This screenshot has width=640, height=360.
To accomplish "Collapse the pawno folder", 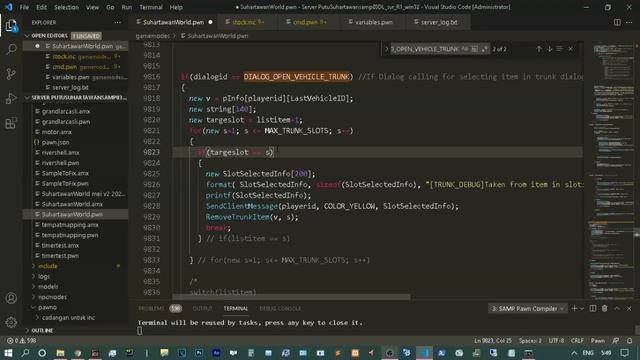I will [x=47, y=307].
